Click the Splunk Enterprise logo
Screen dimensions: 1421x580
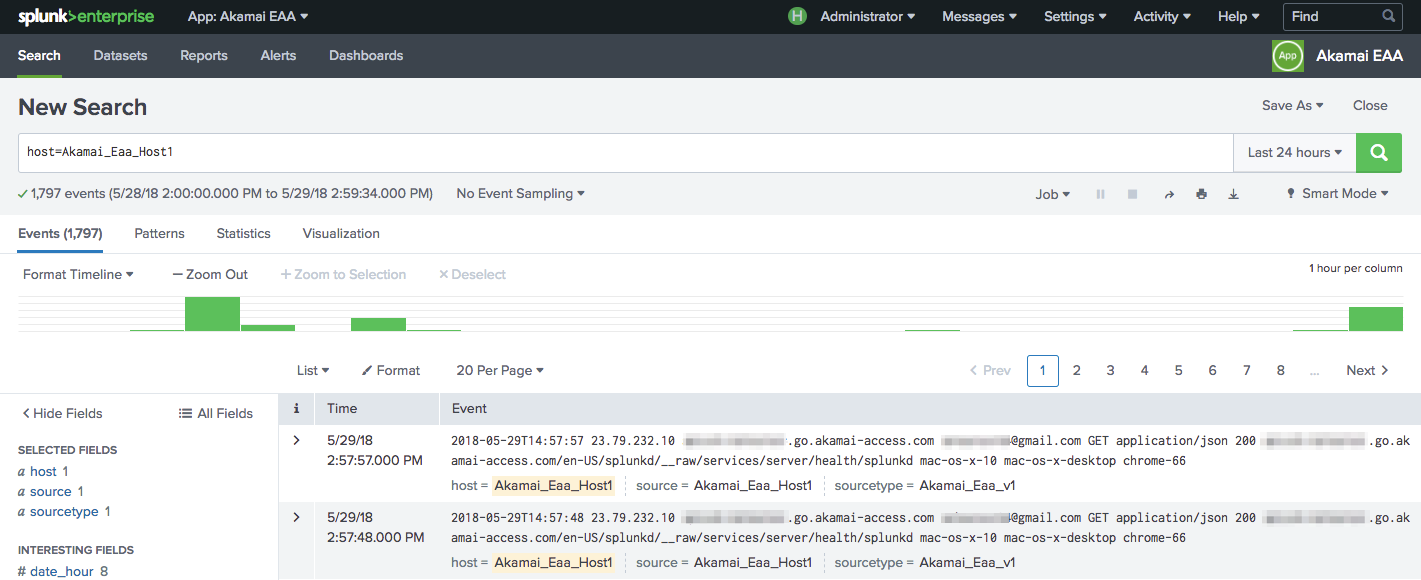(88, 16)
